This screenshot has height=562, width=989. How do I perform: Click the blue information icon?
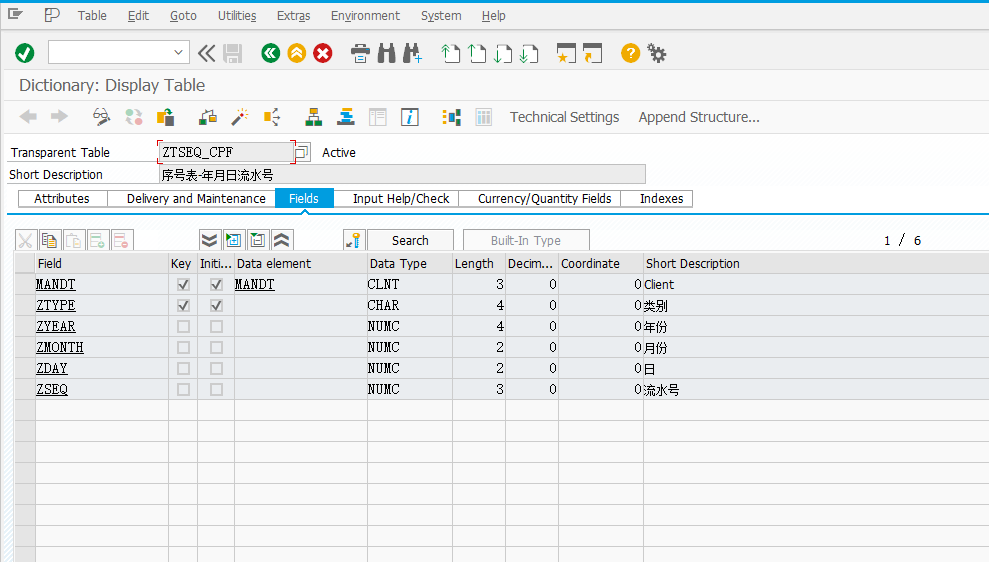[x=410, y=117]
